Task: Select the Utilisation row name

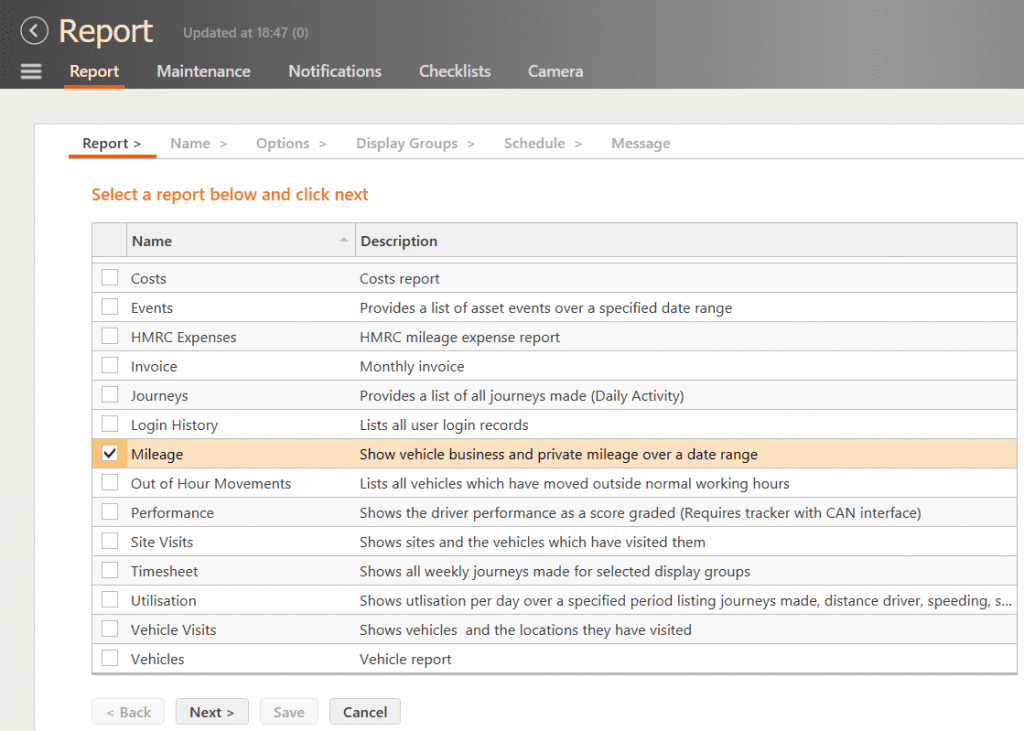Action: 163,601
